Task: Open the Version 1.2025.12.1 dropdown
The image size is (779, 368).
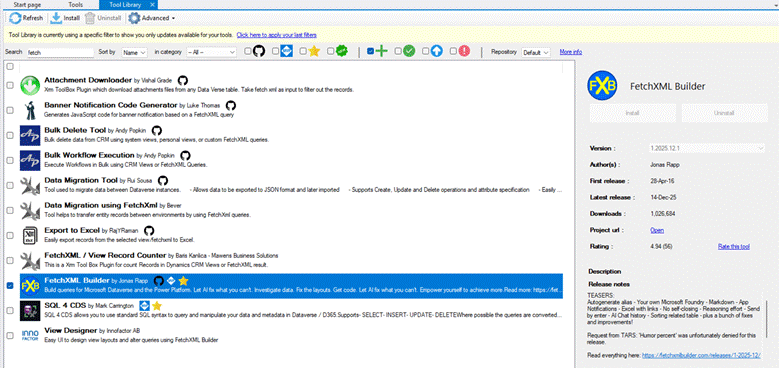Action: [706, 148]
